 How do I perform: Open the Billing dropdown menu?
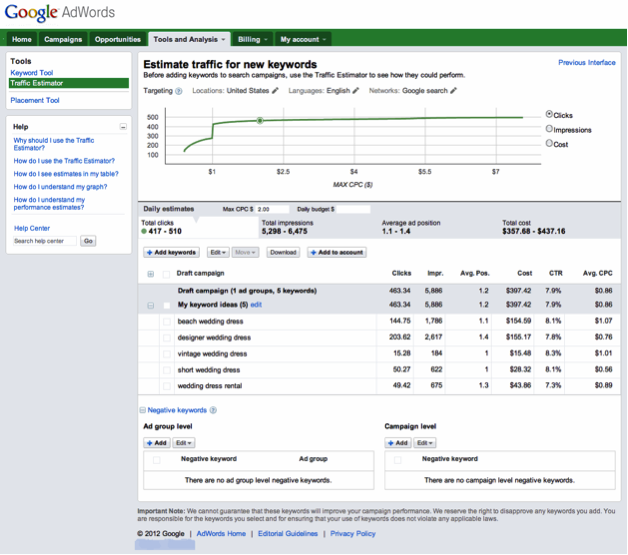pyautogui.click(x=253, y=39)
